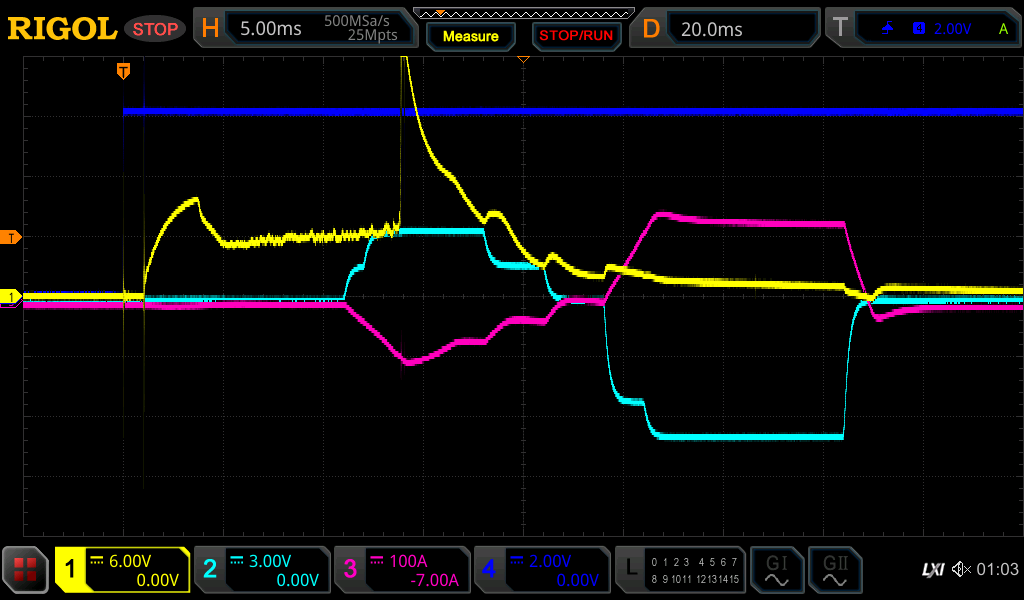
Task: Toggle channel 4 with 2.00V scale
Action: pyautogui.click(x=542, y=570)
